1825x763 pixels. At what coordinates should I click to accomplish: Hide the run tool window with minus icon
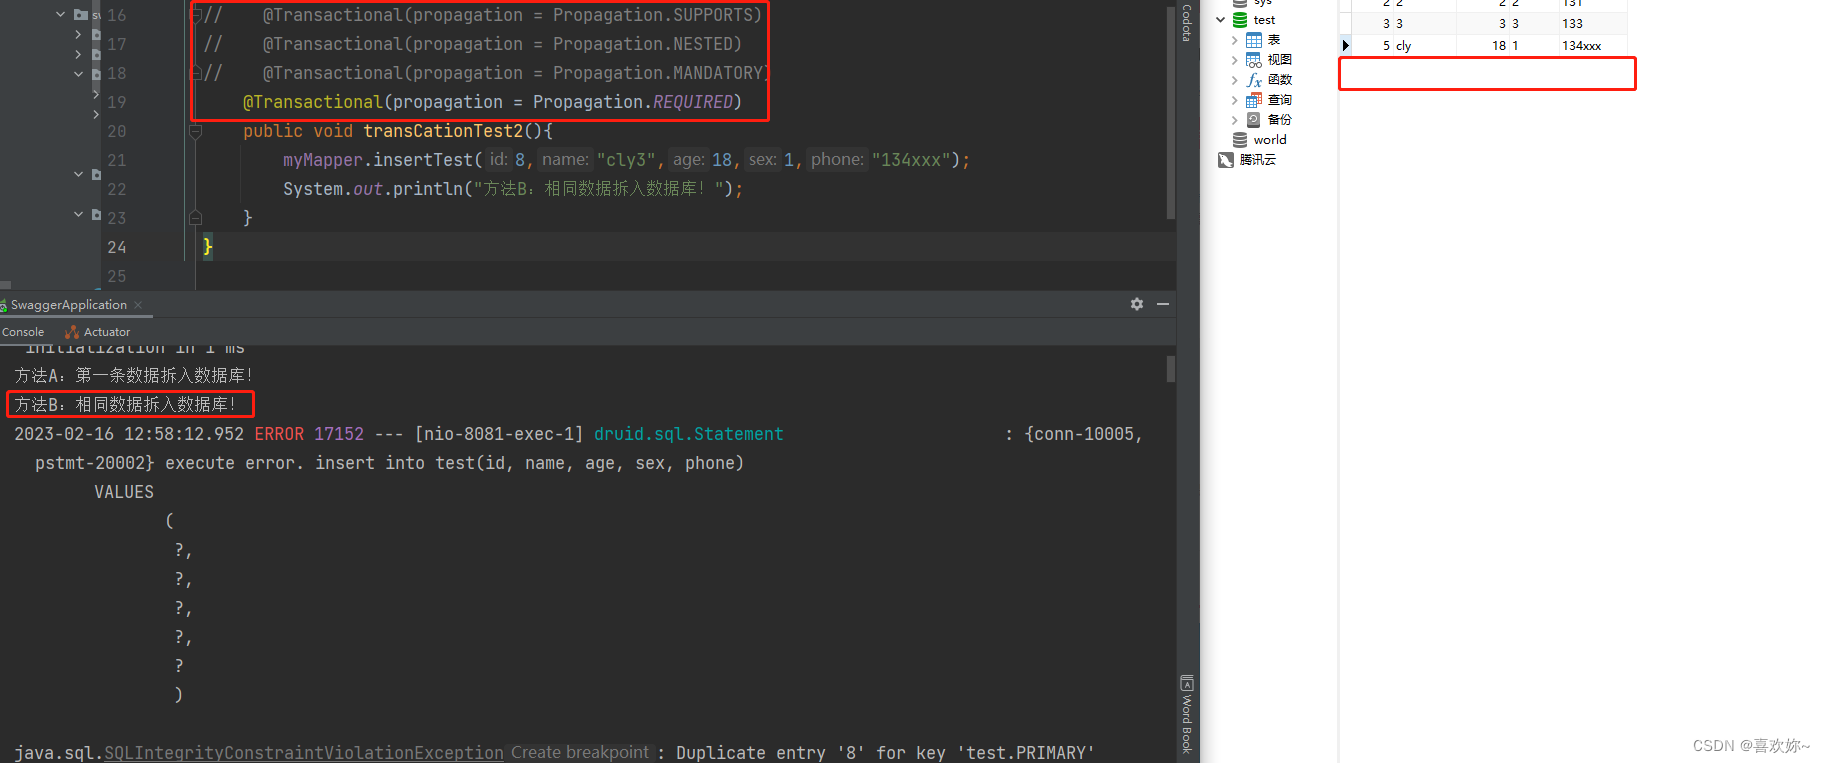(x=1163, y=304)
